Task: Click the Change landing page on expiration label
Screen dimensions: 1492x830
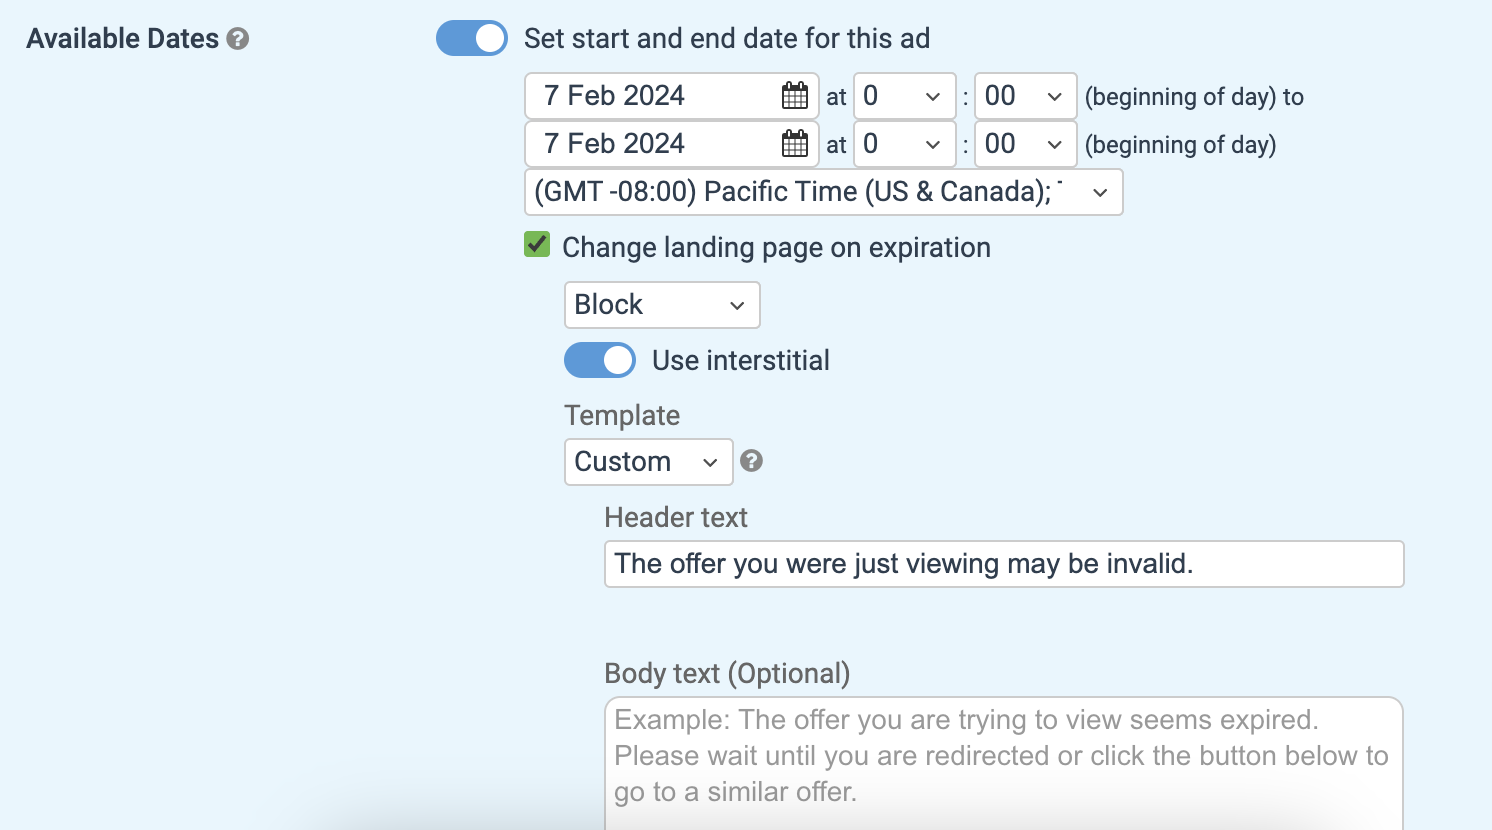Action: (777, 248)
